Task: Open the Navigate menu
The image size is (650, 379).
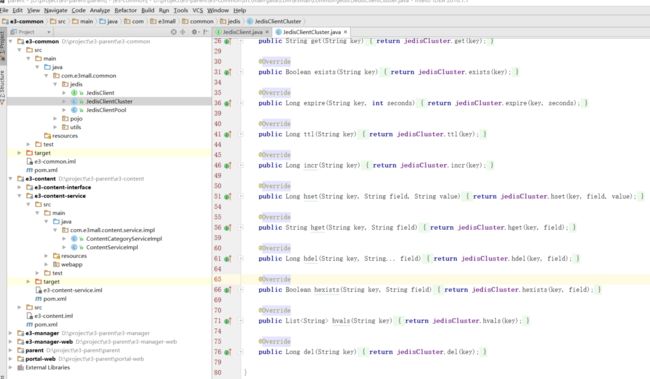Action: (x=56, y=10)
